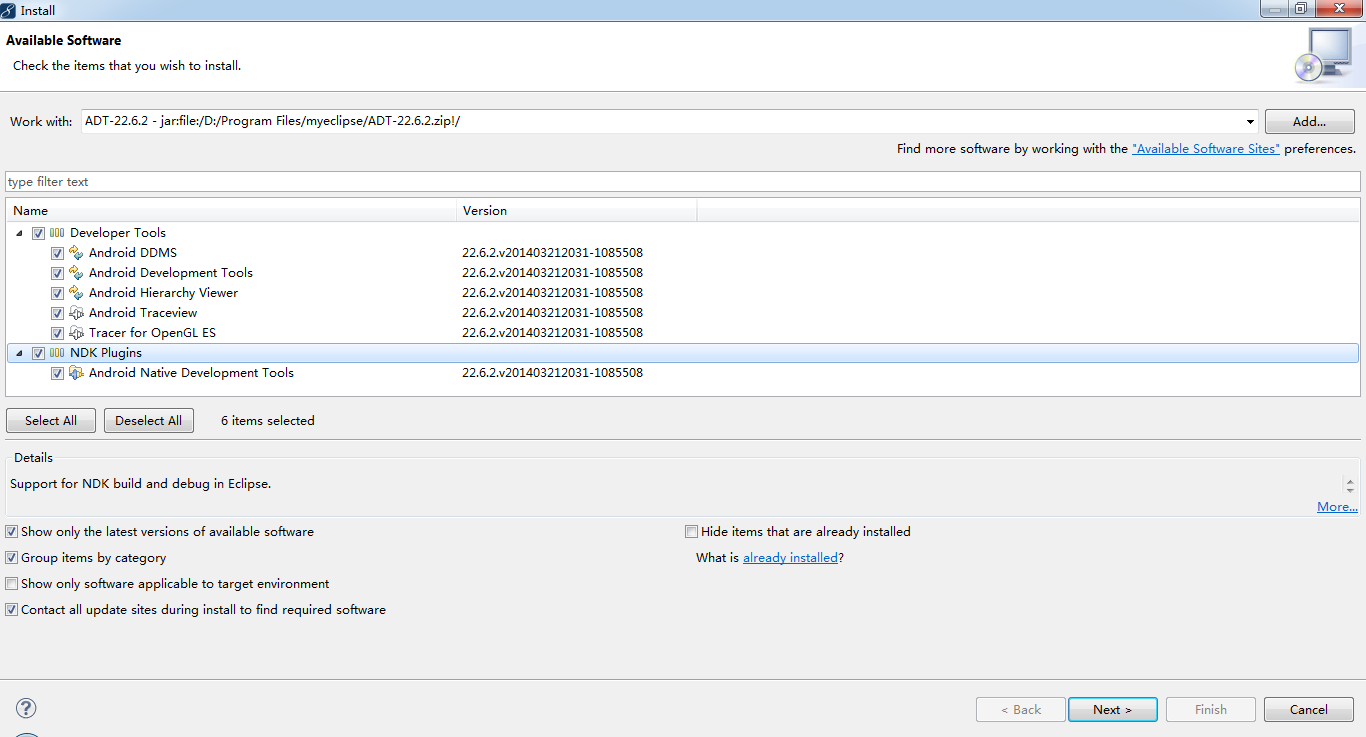
Task: Disable Contact all update sites during install
Action: point(11,610)
